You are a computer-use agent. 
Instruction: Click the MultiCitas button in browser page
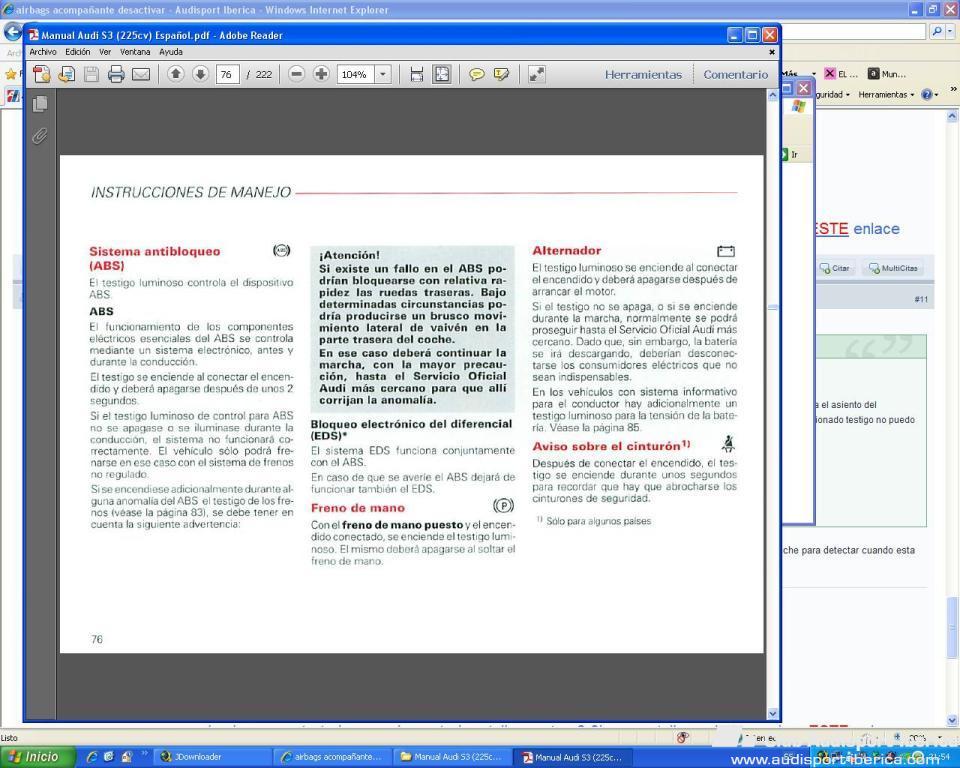click(893, 268)
